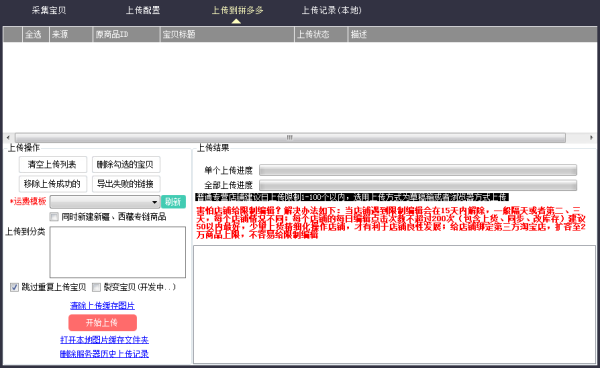The width and height of the screenshot is (600, 368).
Task: Click the 清空上传列表 button
Action: click(x=53, y=164)
